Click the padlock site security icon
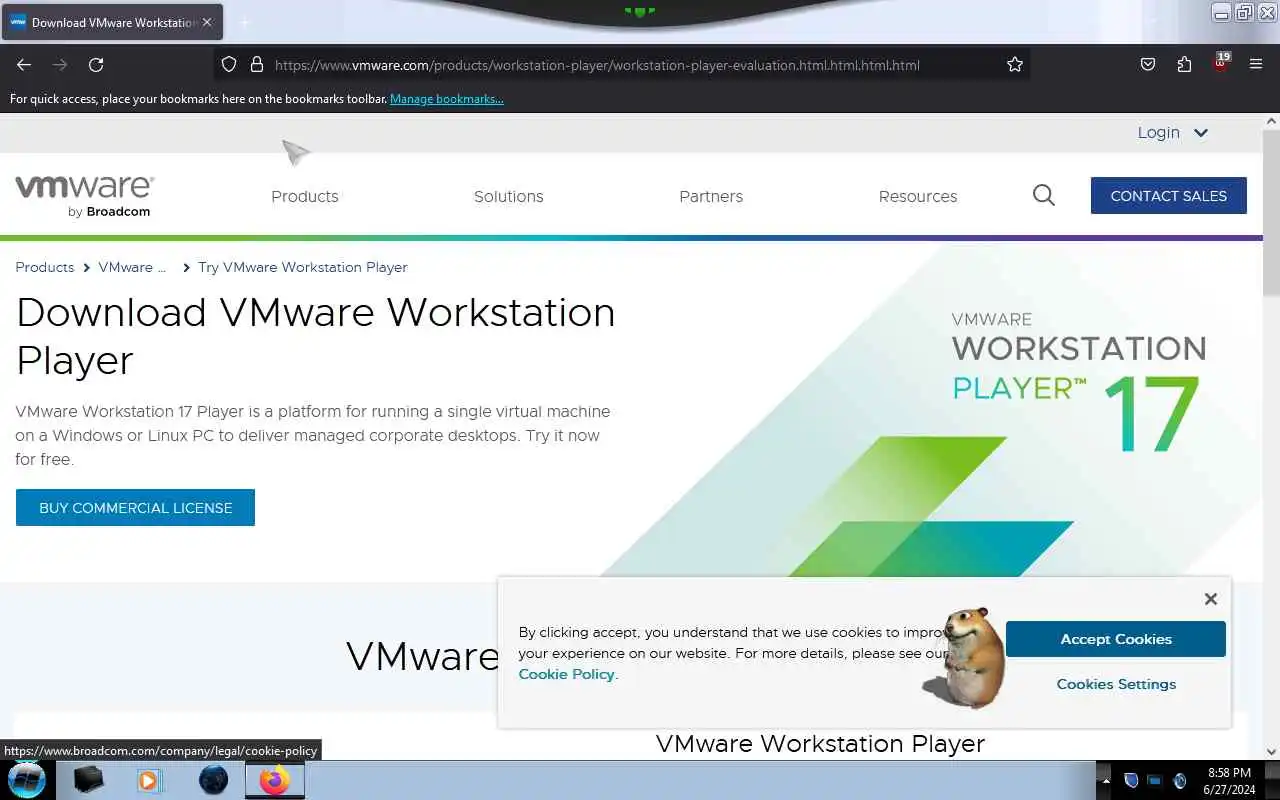This screenshot has height=800, width=1280. [257, 65]
